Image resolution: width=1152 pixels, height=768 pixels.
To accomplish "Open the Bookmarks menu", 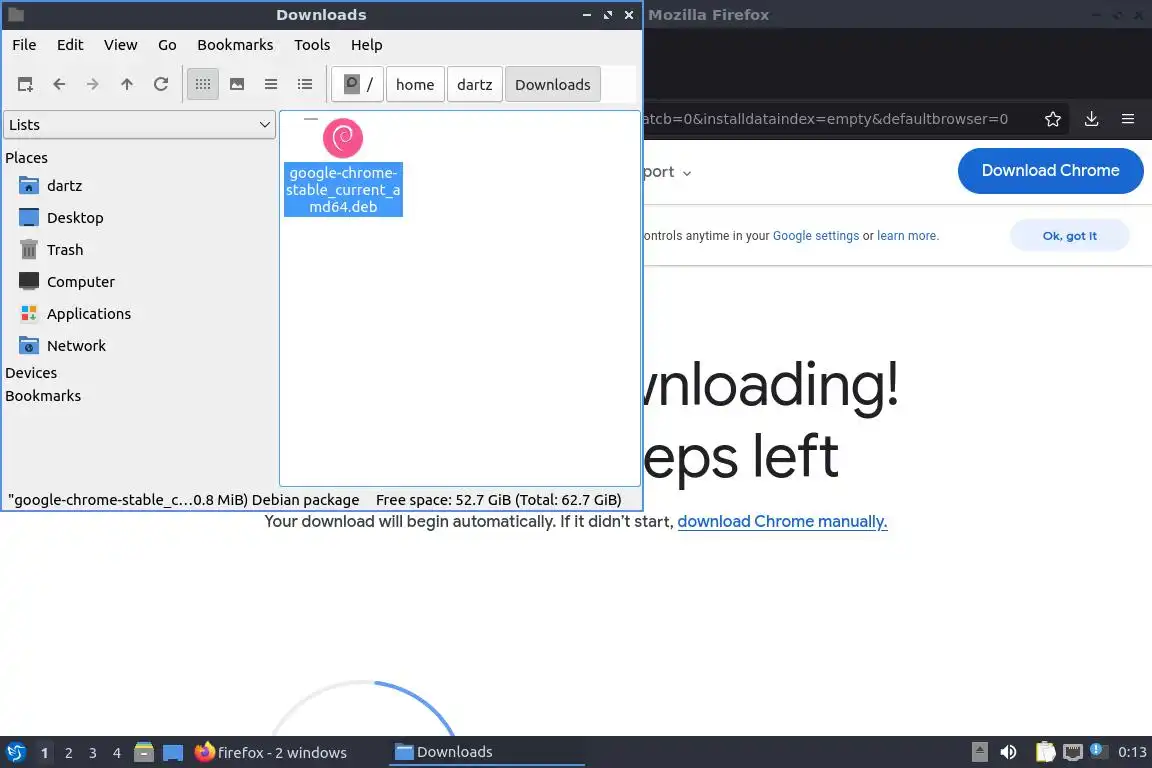I will pyautogui.click(x=235, y=45).
